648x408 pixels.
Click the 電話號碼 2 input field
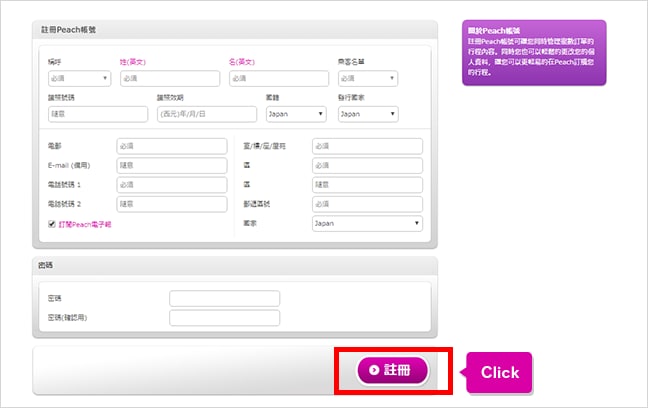click(172, 204)
